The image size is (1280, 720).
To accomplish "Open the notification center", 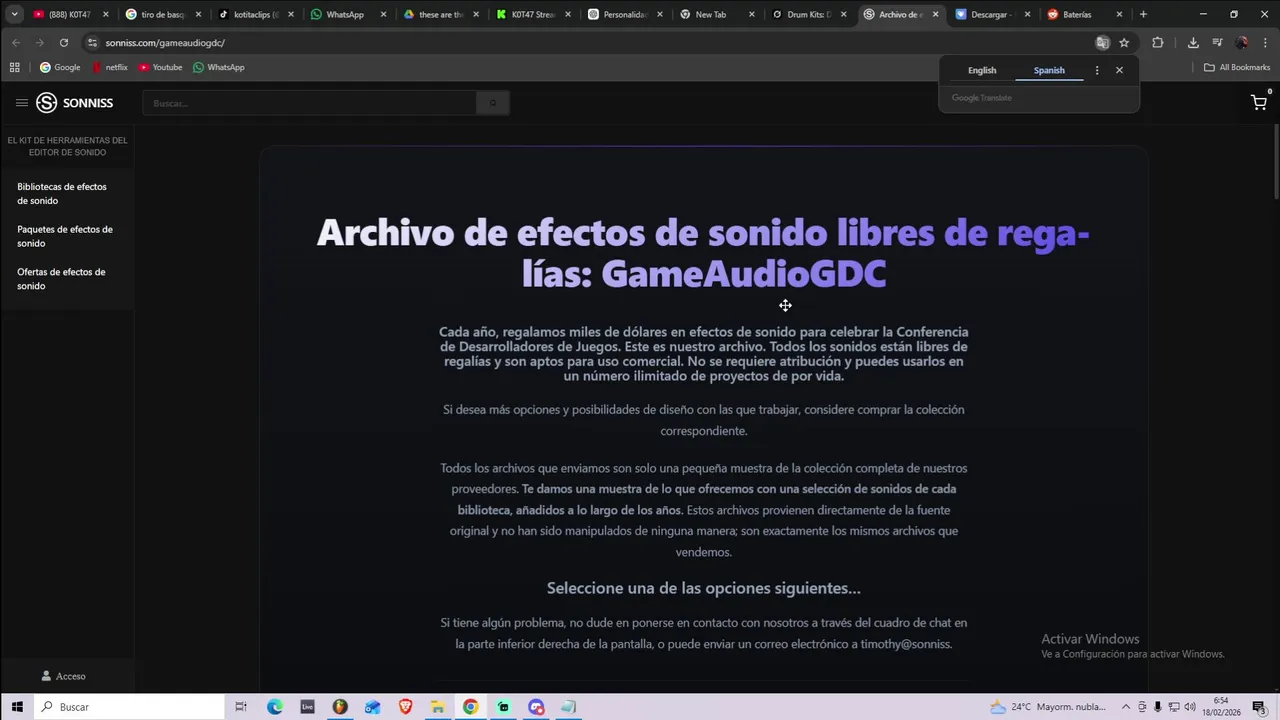I will pos(1259,707).
